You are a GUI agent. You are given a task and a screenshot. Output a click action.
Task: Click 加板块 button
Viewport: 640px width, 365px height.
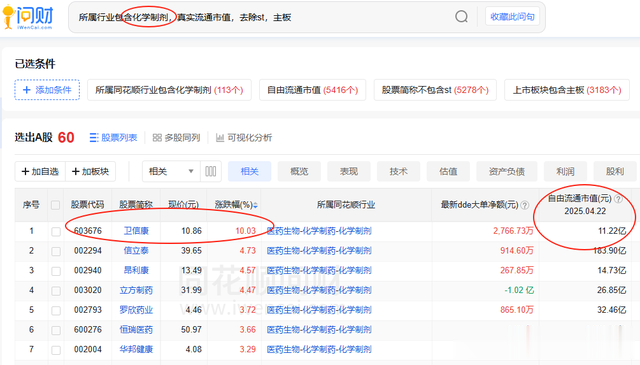(x=90, y=171)
